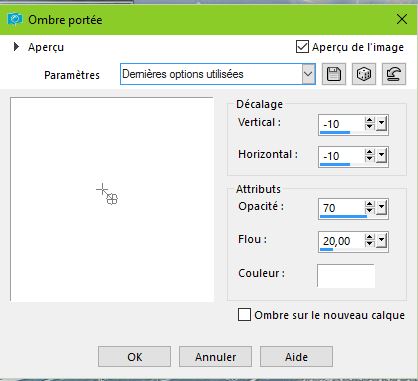Click the Annuler button

(x=215, y=357)
